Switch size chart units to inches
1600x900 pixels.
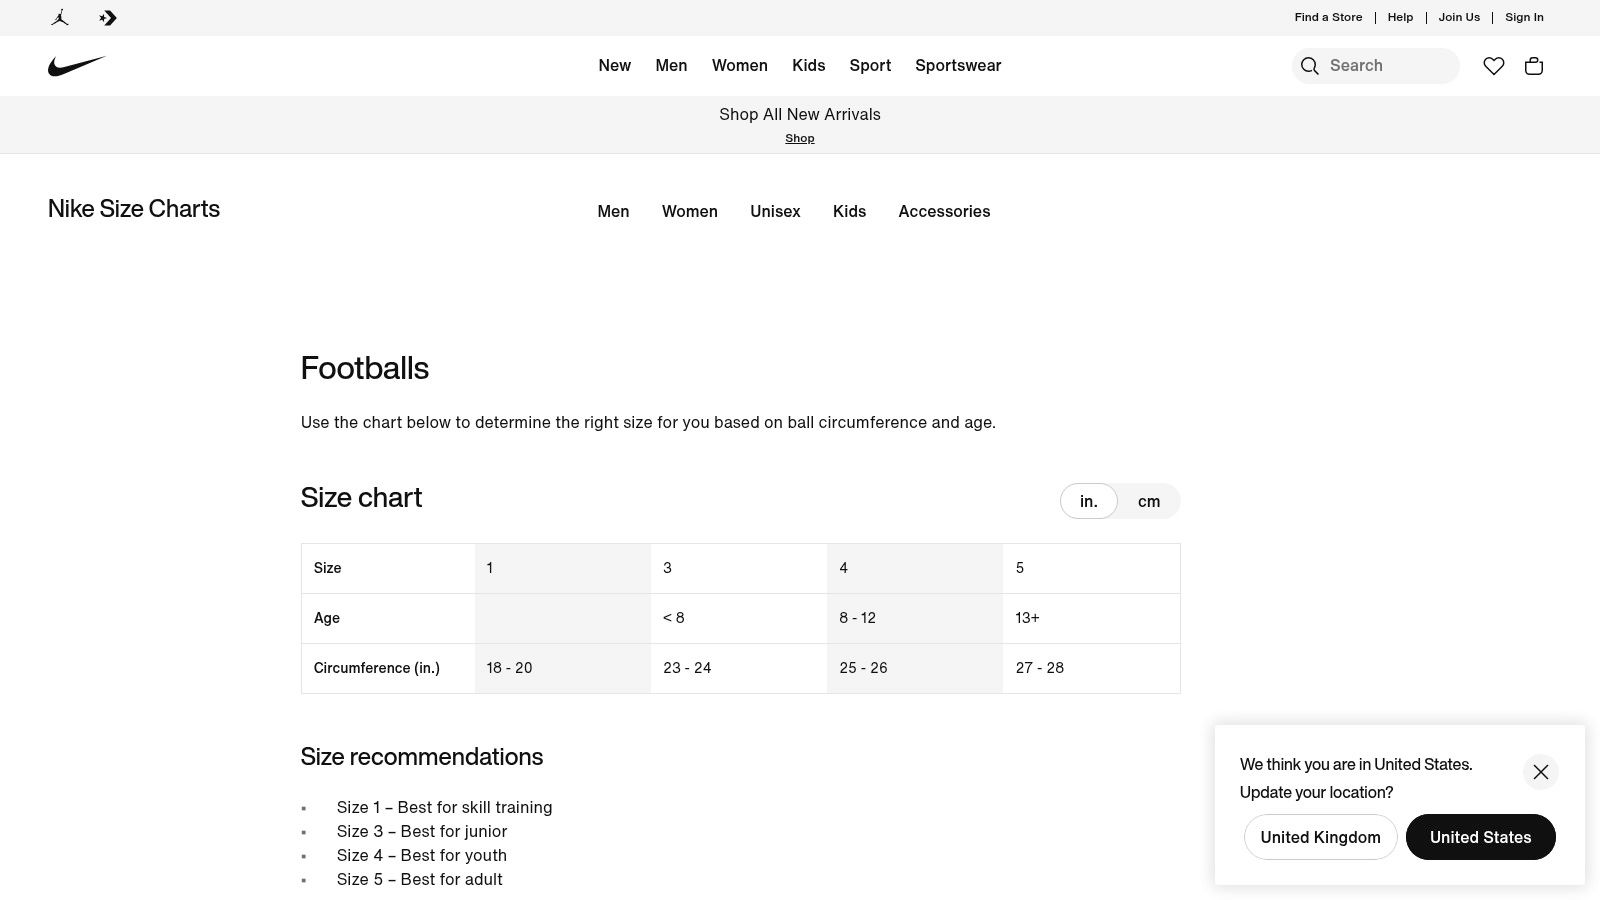1088,501
